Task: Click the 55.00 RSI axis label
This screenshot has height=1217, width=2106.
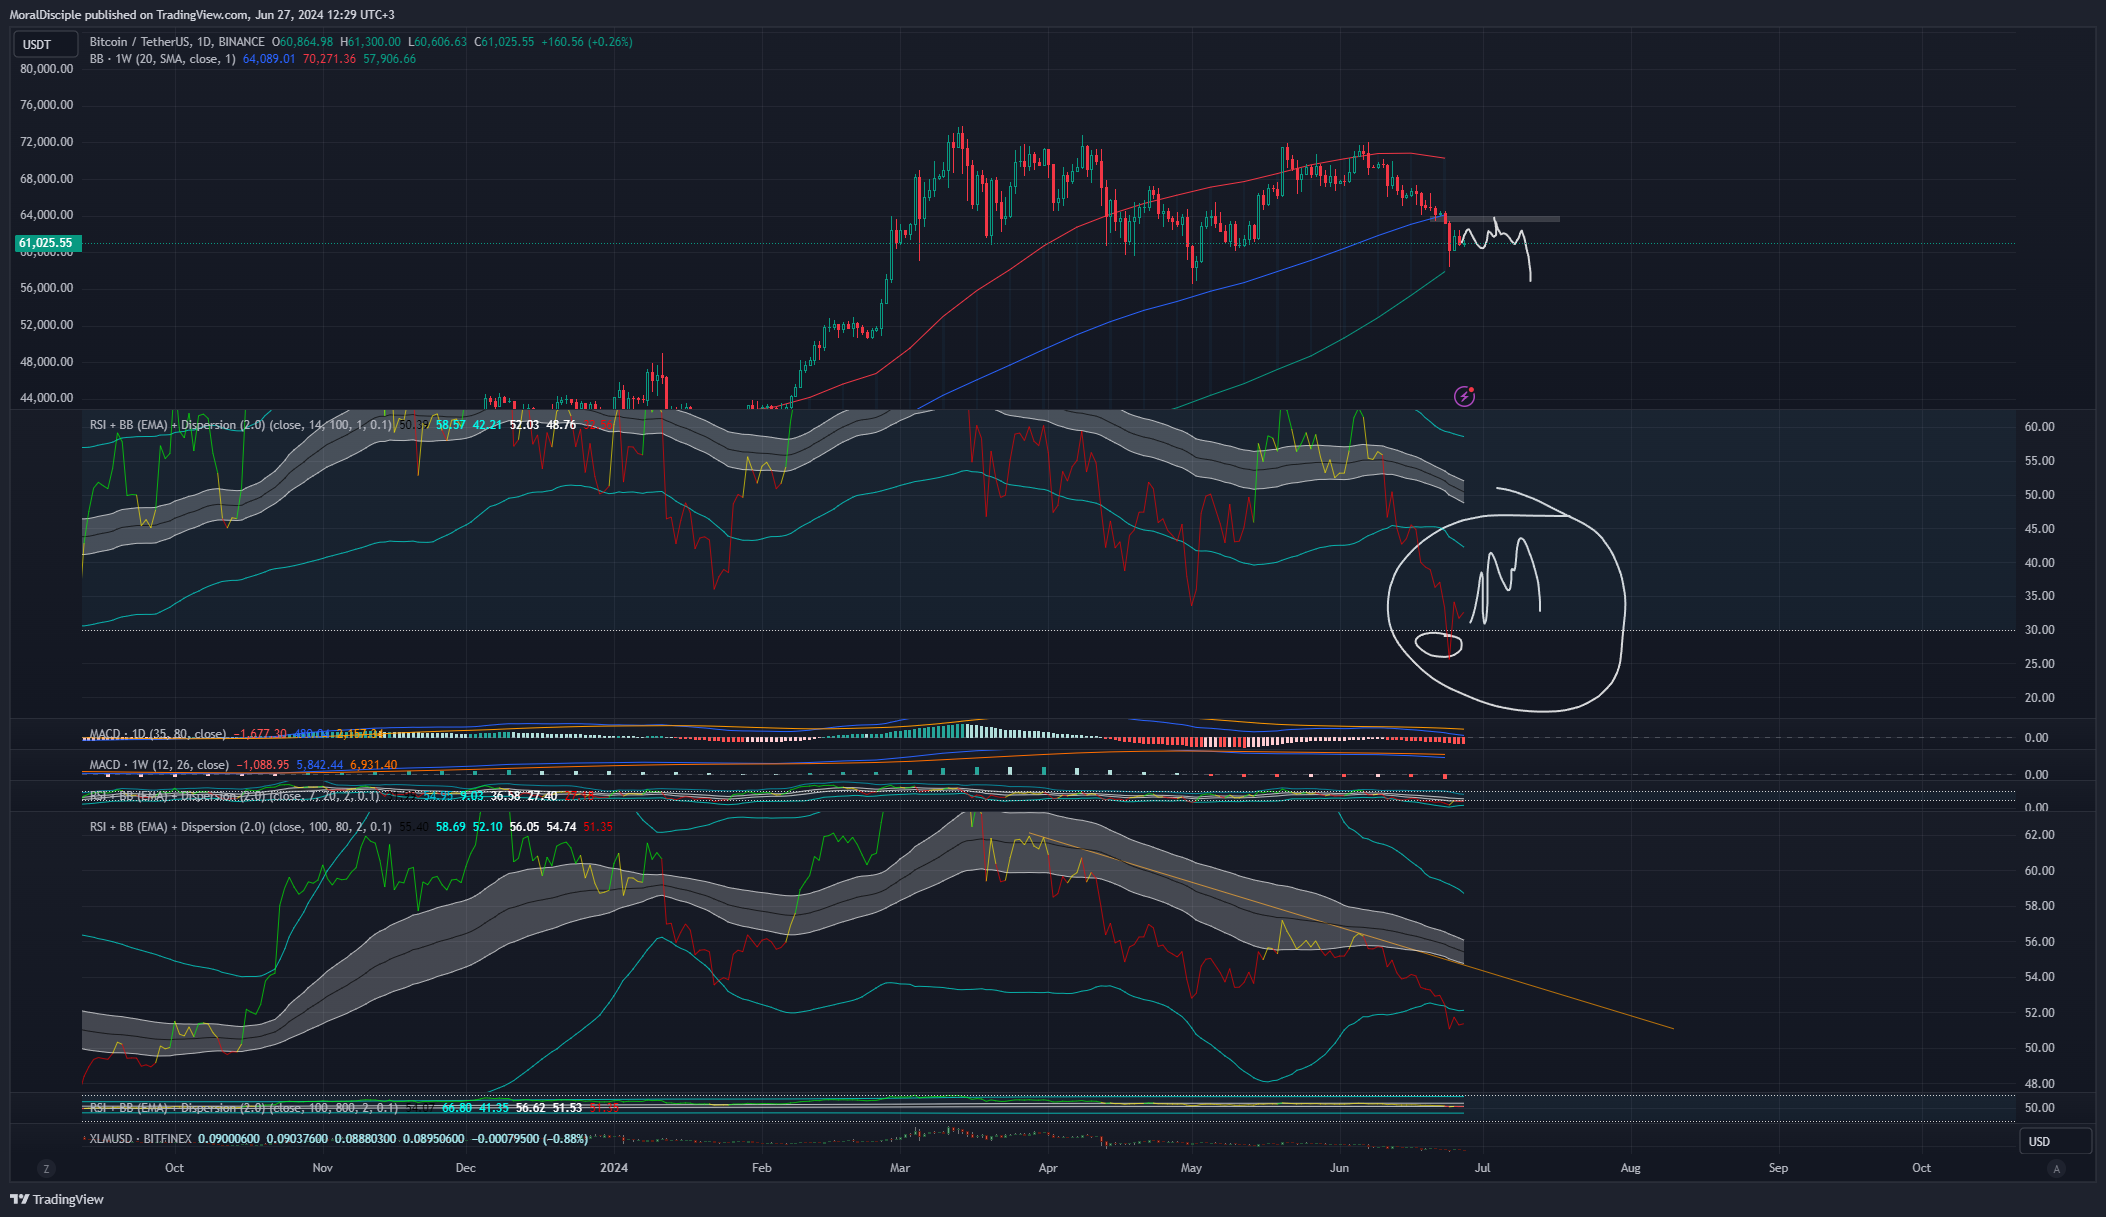Action: (2040, 461)
